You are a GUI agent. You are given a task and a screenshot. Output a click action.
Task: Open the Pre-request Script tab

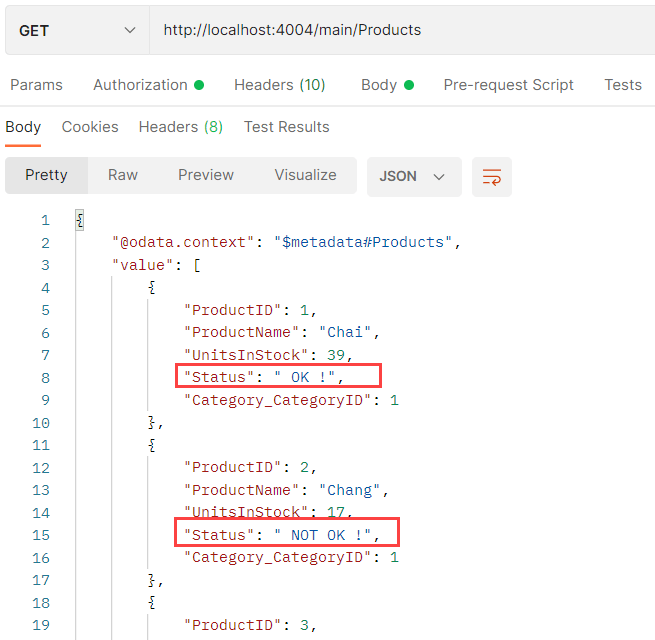508,85
